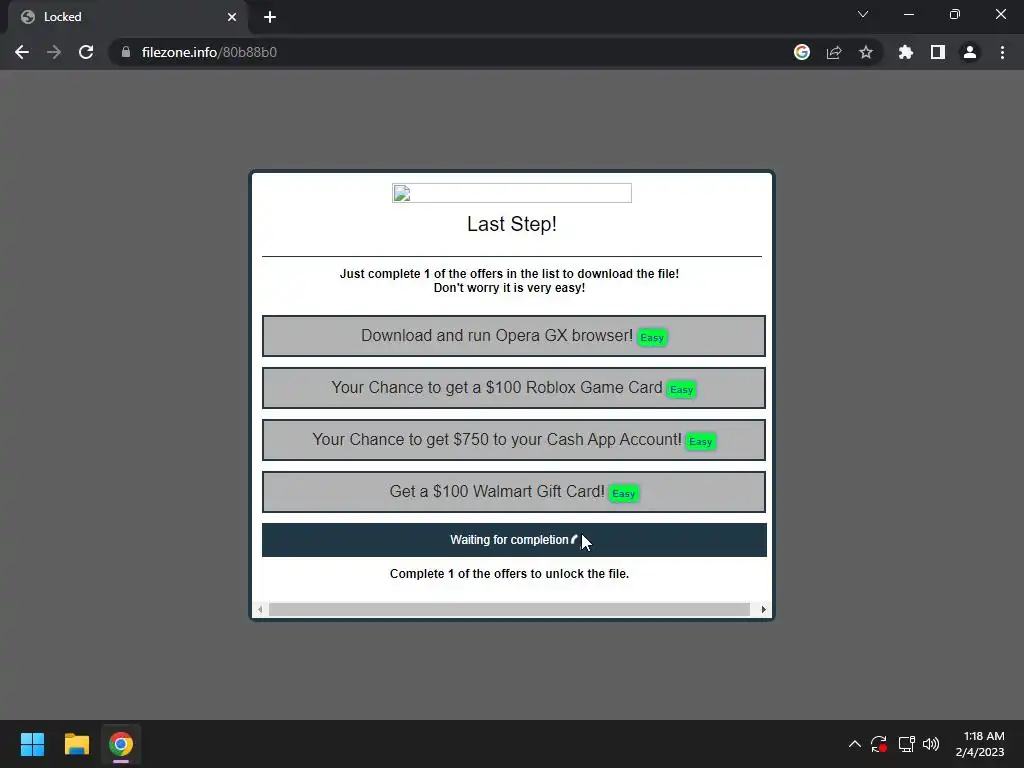Click the dialog's horizontal scrollbar track
Image resolution: width=1024 pixels, height=768 pixels.
(x=509, y=609)
